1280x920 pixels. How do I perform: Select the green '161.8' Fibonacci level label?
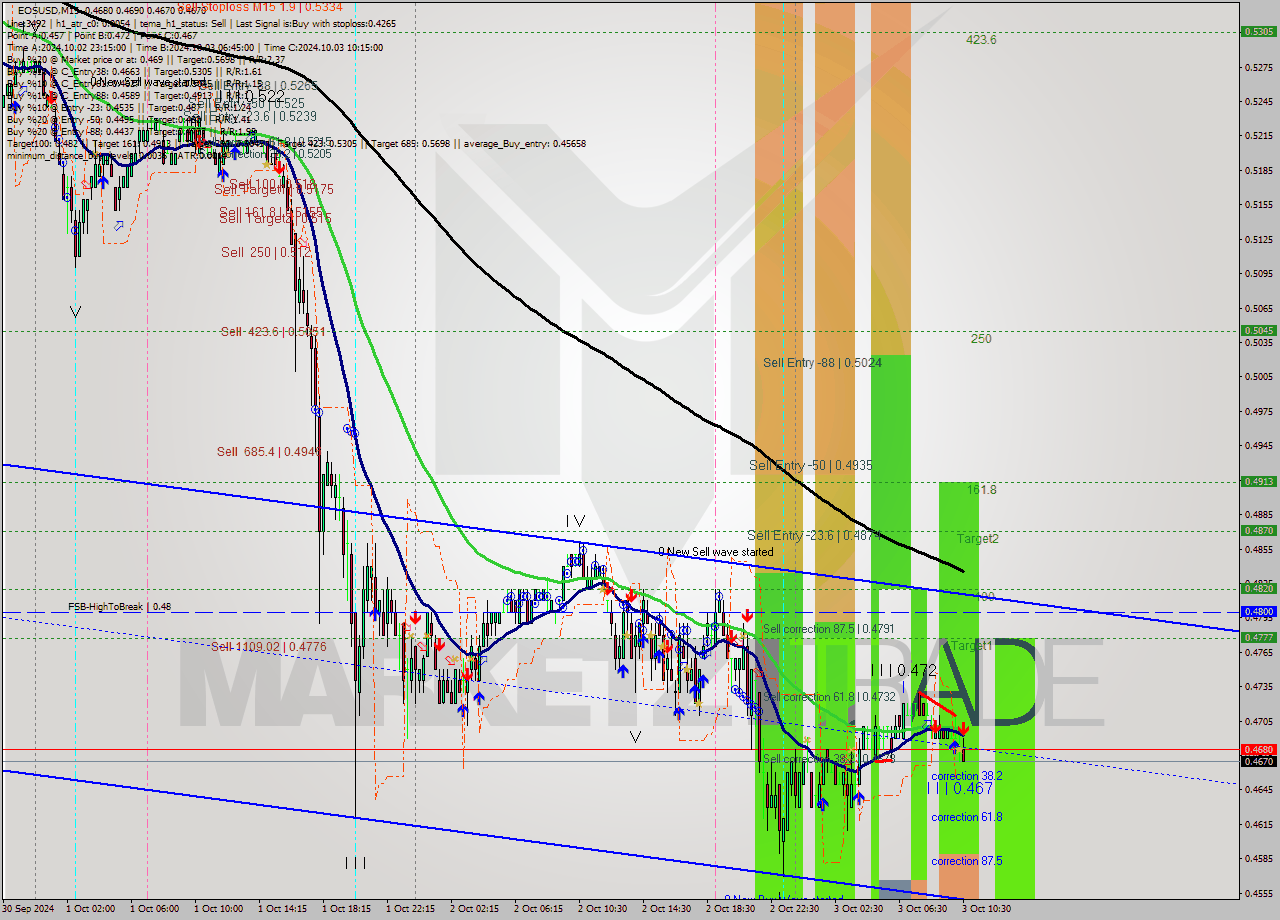(x=981, y=490)
